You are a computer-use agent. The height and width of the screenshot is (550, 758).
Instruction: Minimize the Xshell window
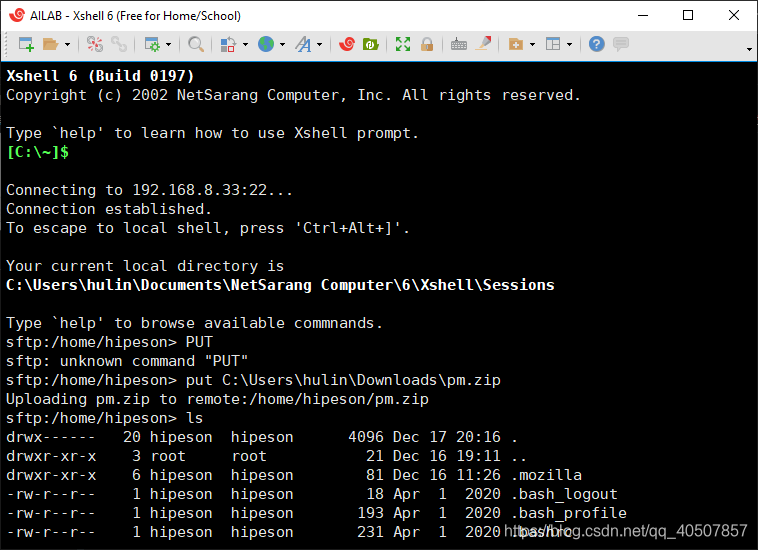click(x=643, y=15)
